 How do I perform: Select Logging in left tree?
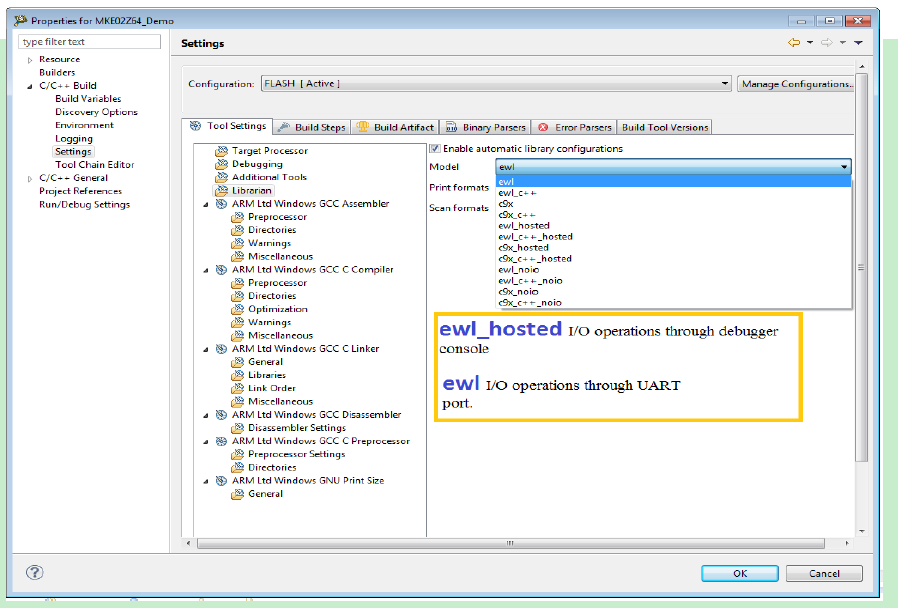[x=73, y=139]
